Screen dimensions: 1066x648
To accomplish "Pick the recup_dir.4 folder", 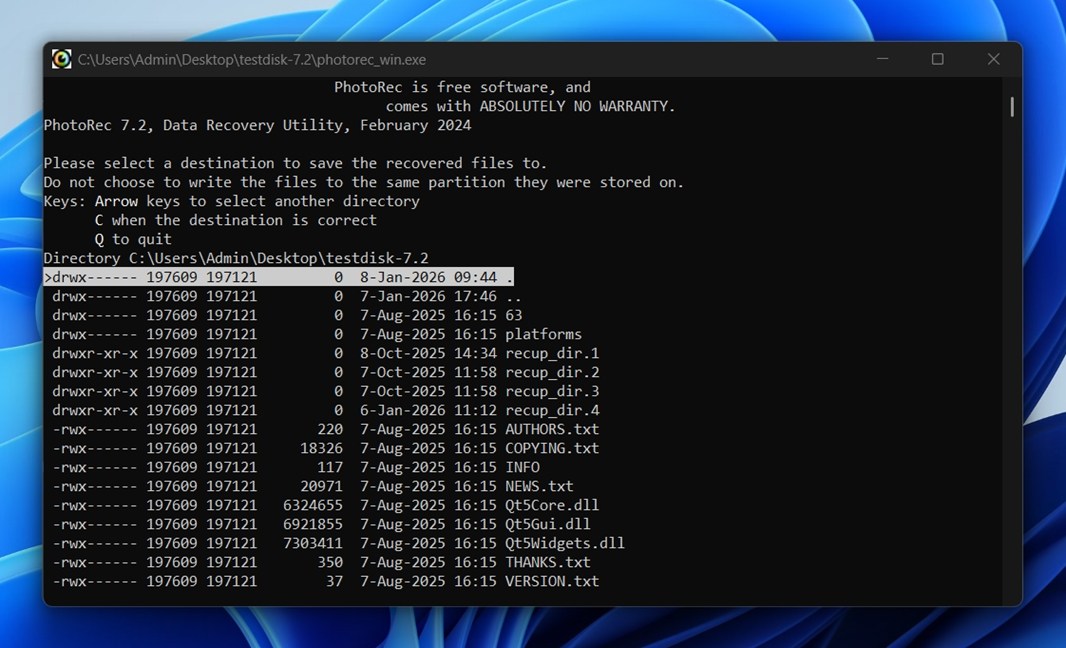I will (x=552, y=410).
